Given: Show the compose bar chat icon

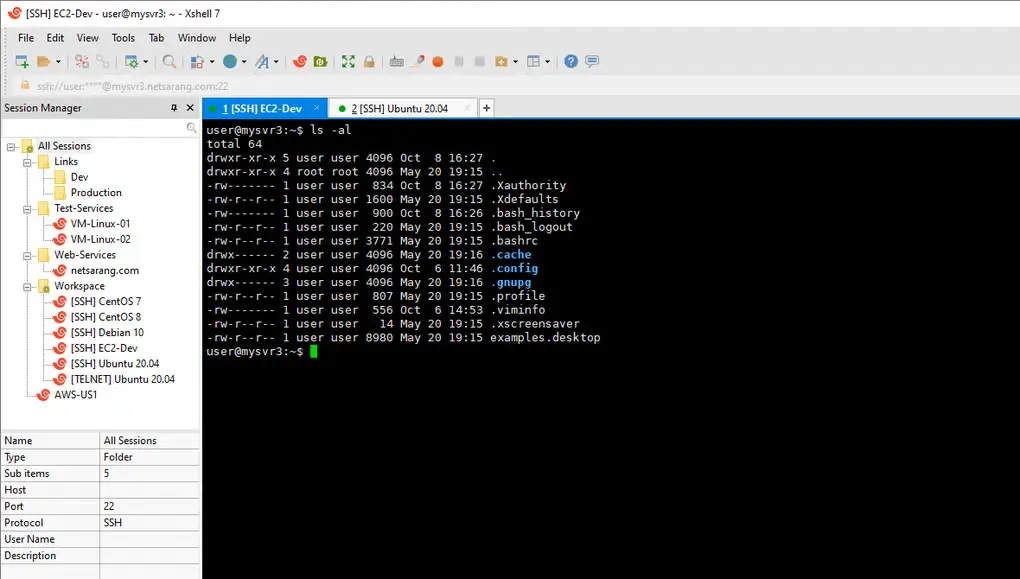Looking at the screenshot, I should tap(591, 61).
